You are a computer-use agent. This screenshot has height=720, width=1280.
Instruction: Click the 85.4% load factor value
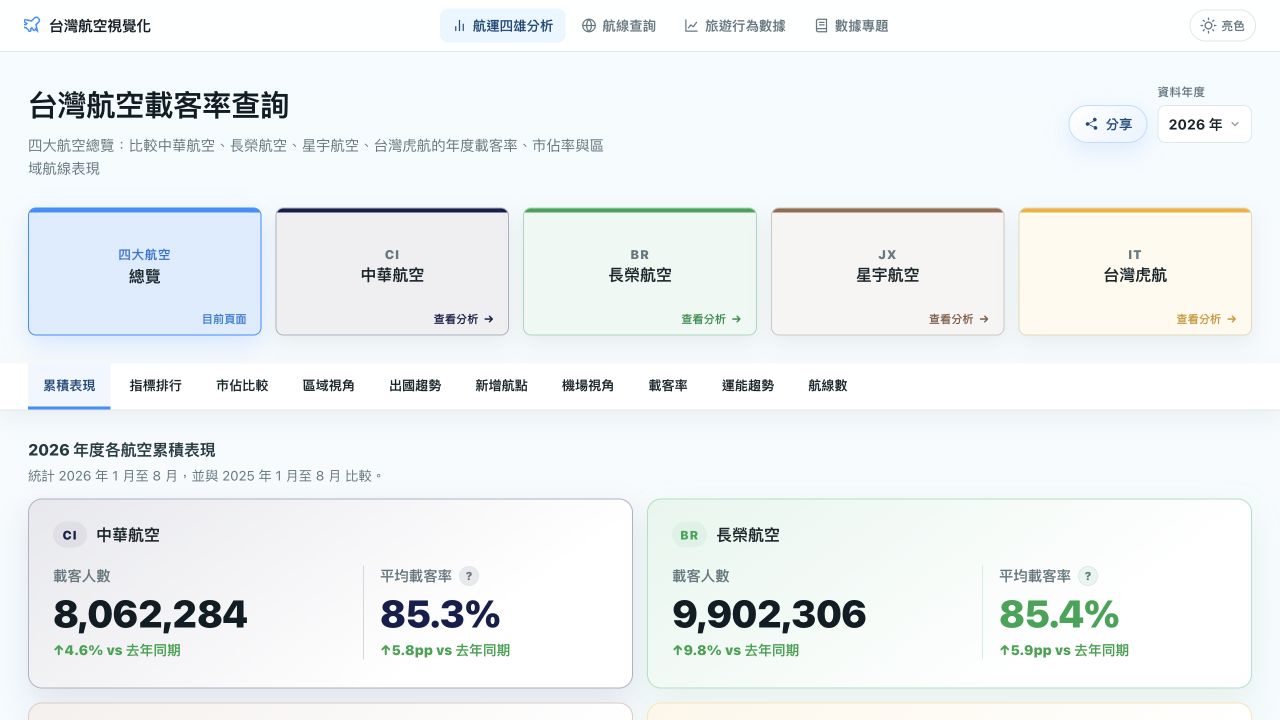click(1059, 615)
